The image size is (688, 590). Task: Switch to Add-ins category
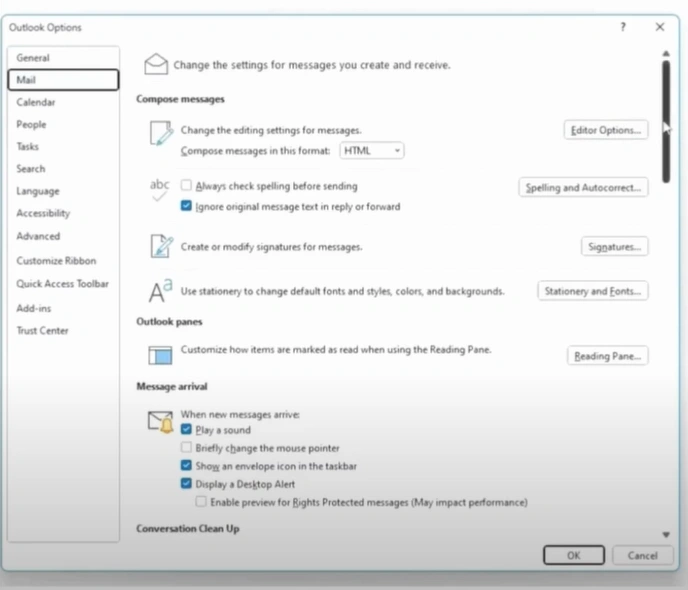63,308
